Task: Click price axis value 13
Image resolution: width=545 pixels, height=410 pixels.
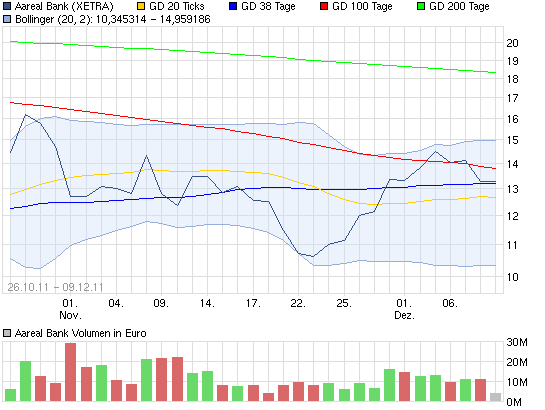Action: 512,189
